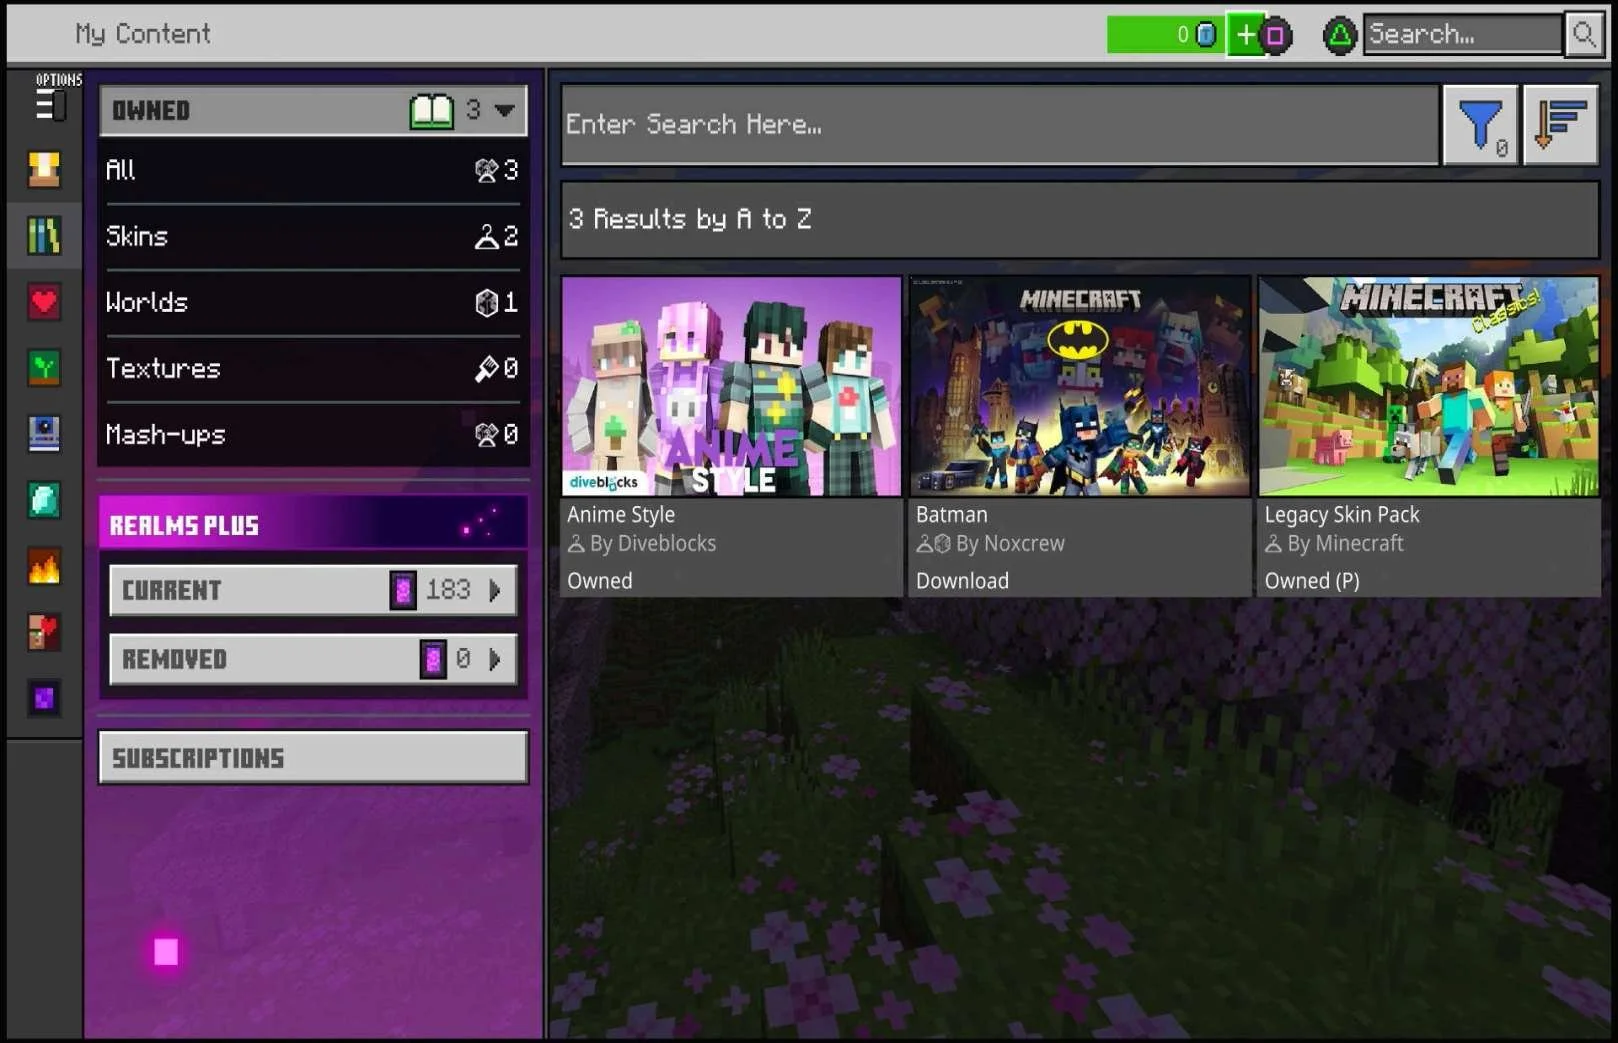Focus the top bar Search field
Viewport: 1618px width, 1043px height.
[x=1463, y=35]
